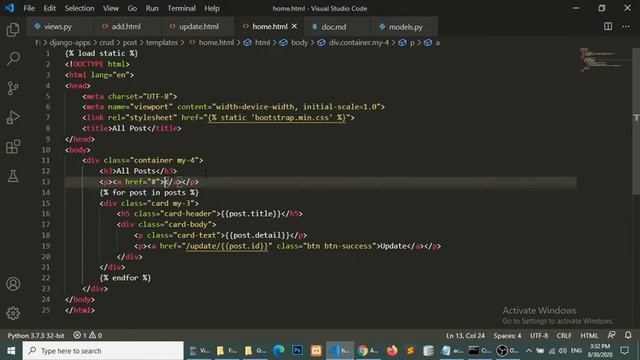This screenshot has width=640, height=360.
Task: Open the Testing flask view
Action: point(13,176)
